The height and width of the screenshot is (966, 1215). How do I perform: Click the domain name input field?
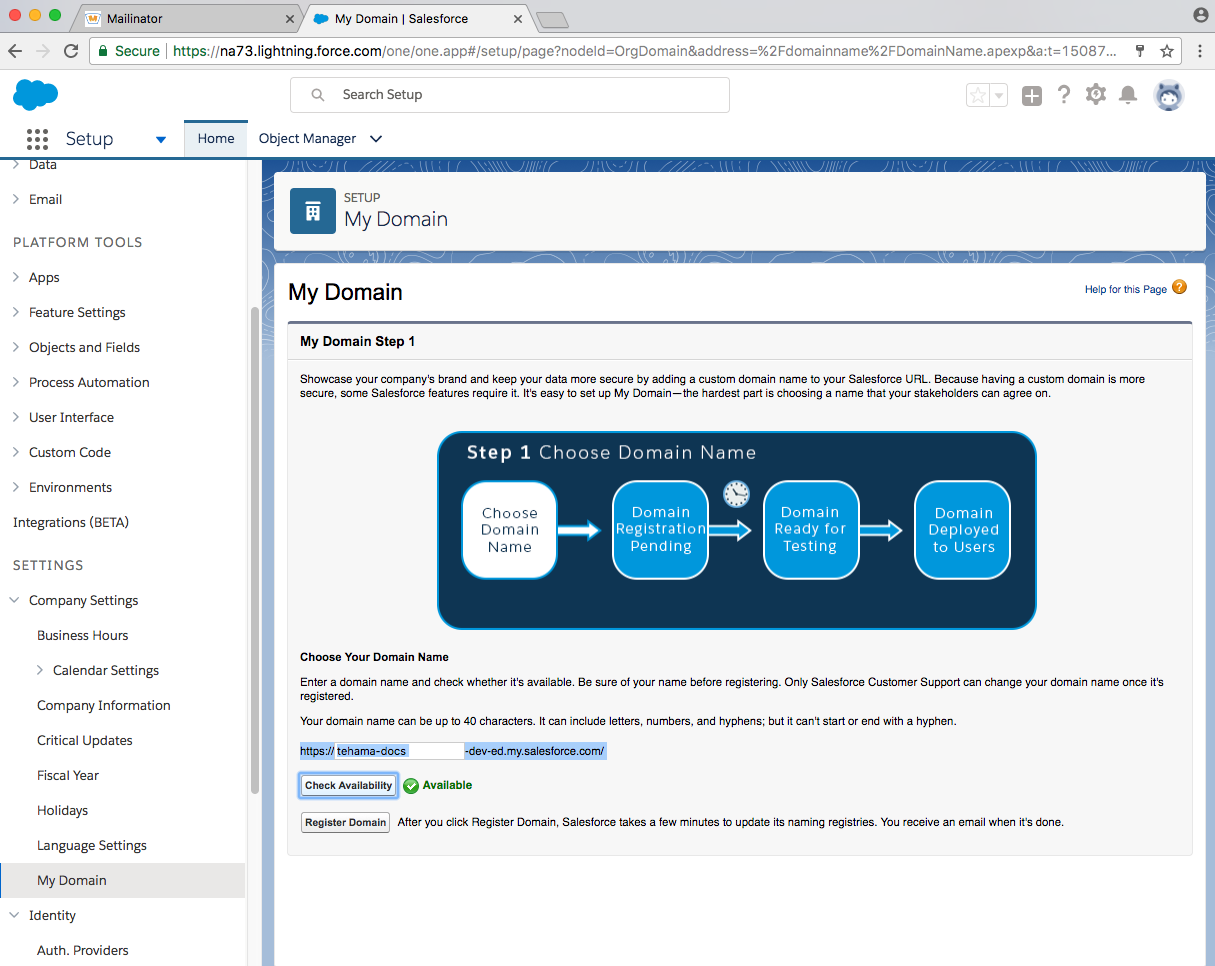(399, 751)
